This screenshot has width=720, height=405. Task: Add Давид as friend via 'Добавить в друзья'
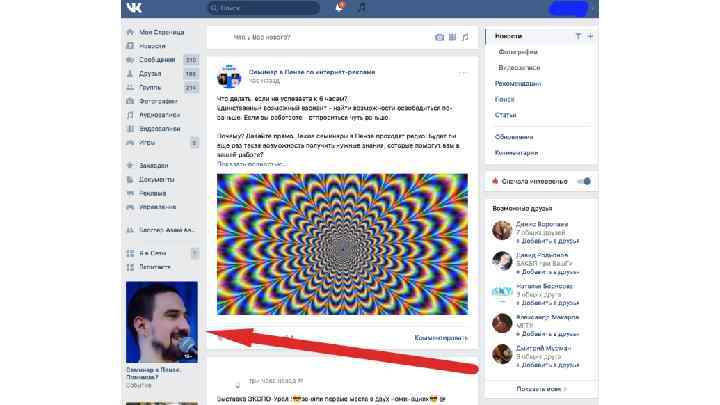coord(548,272)
